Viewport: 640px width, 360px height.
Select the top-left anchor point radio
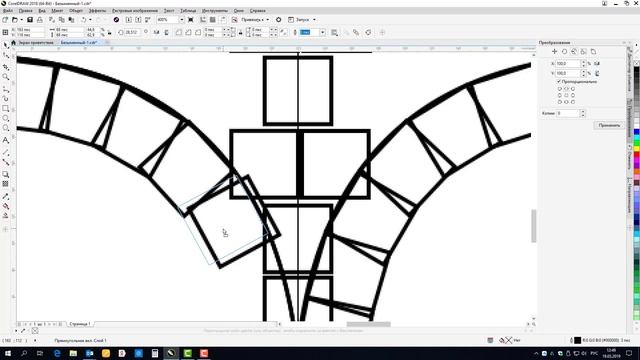(560, 89)
